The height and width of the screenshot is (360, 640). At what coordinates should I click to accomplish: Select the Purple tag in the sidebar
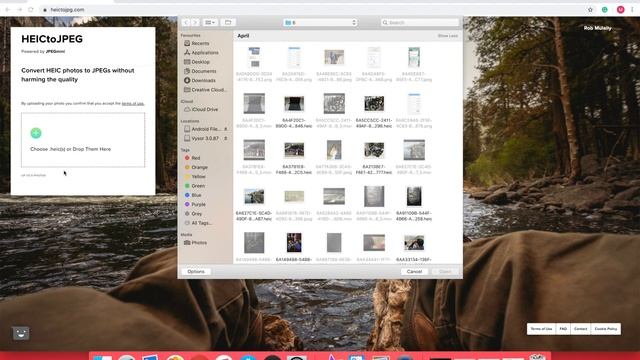click(195, 204)
